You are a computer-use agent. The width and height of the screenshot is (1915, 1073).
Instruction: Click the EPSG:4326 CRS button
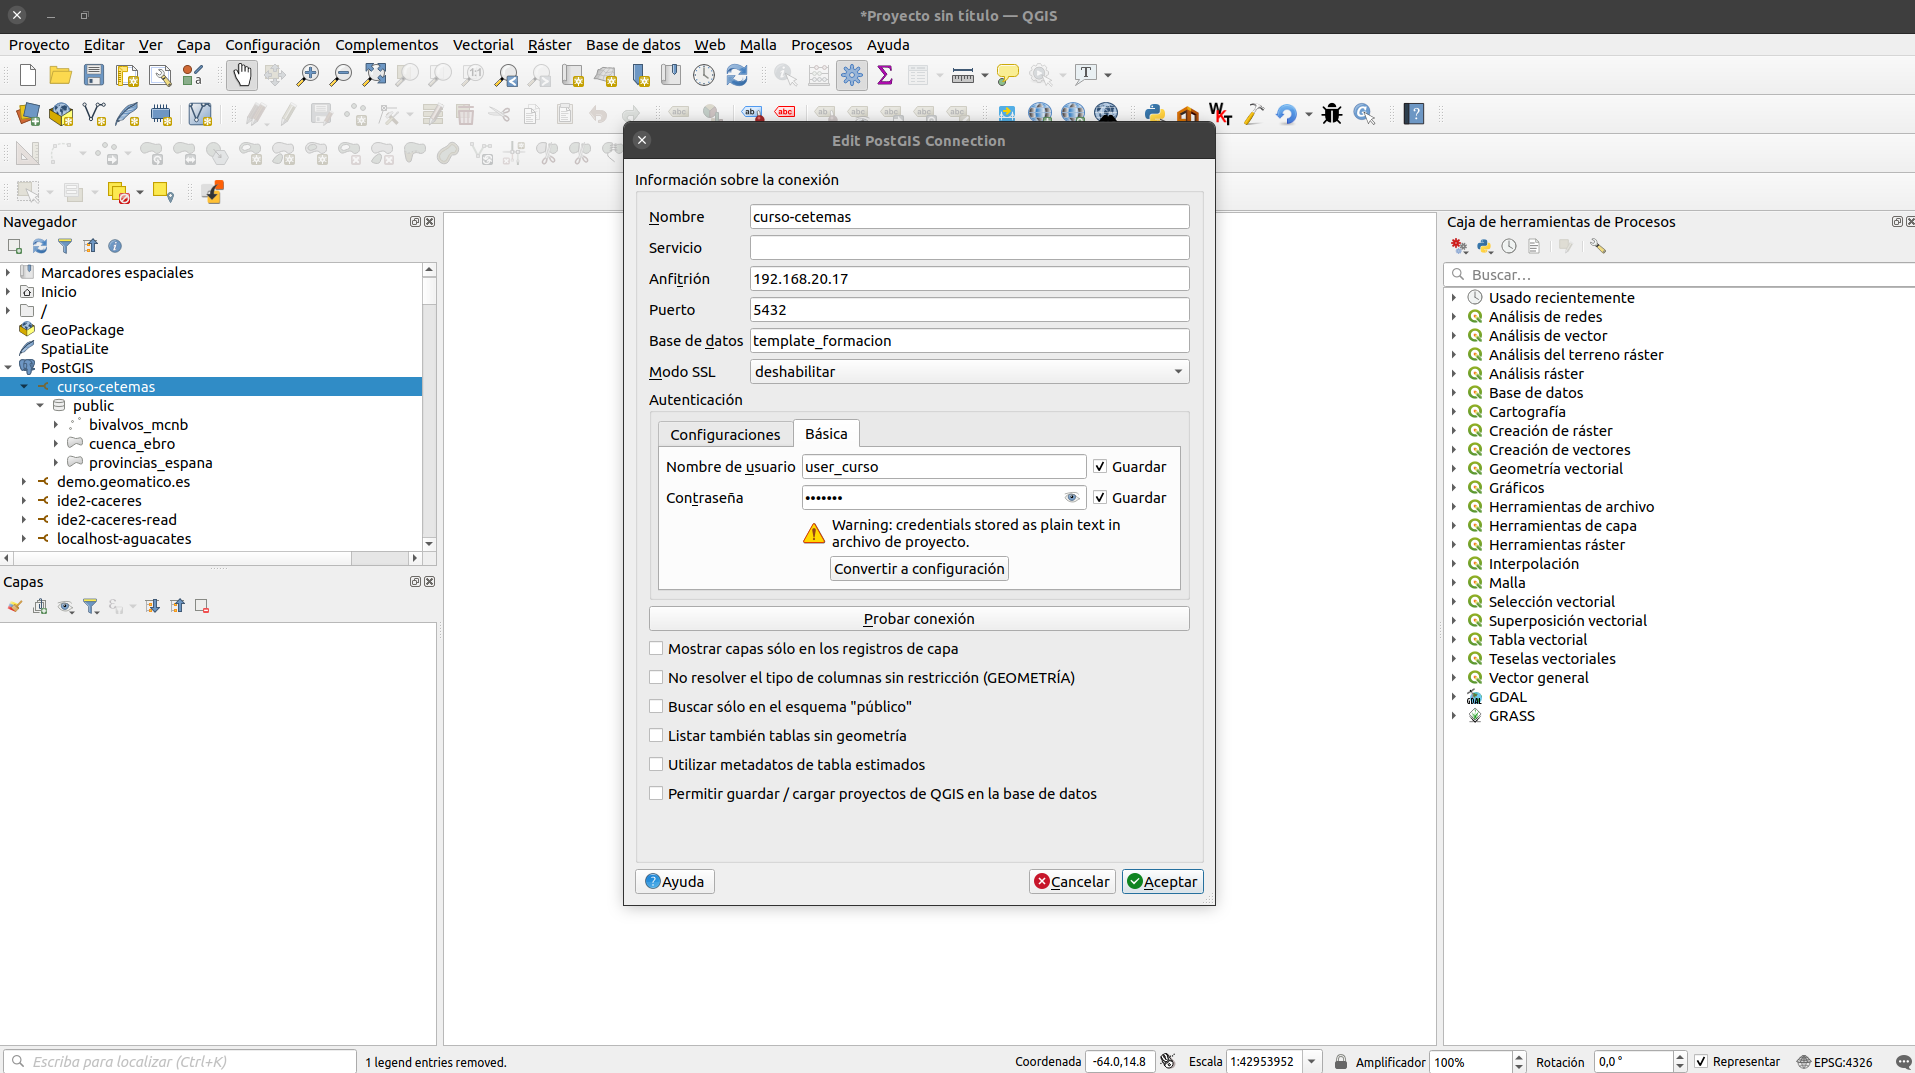coord(1835,1062)
